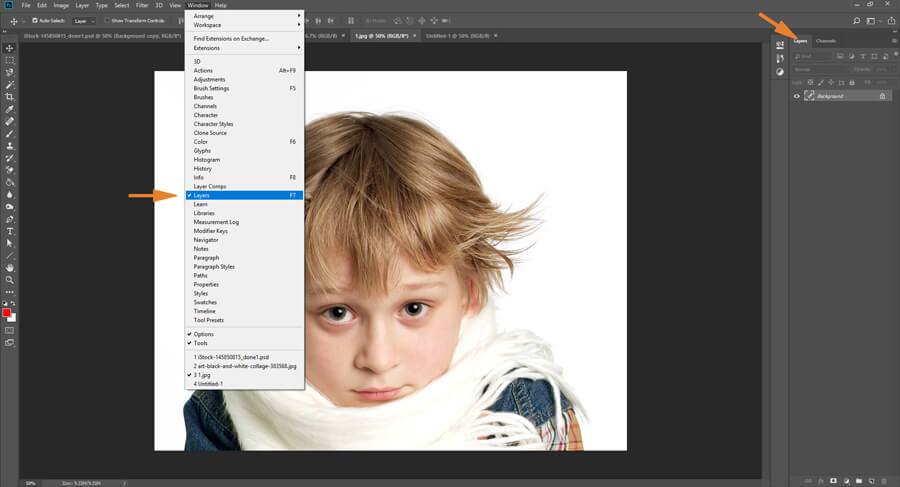Open the Auto-Select Layer dropdown
Image resolution: width=900 pixels, height=487 pixels.
coord(84,20)
